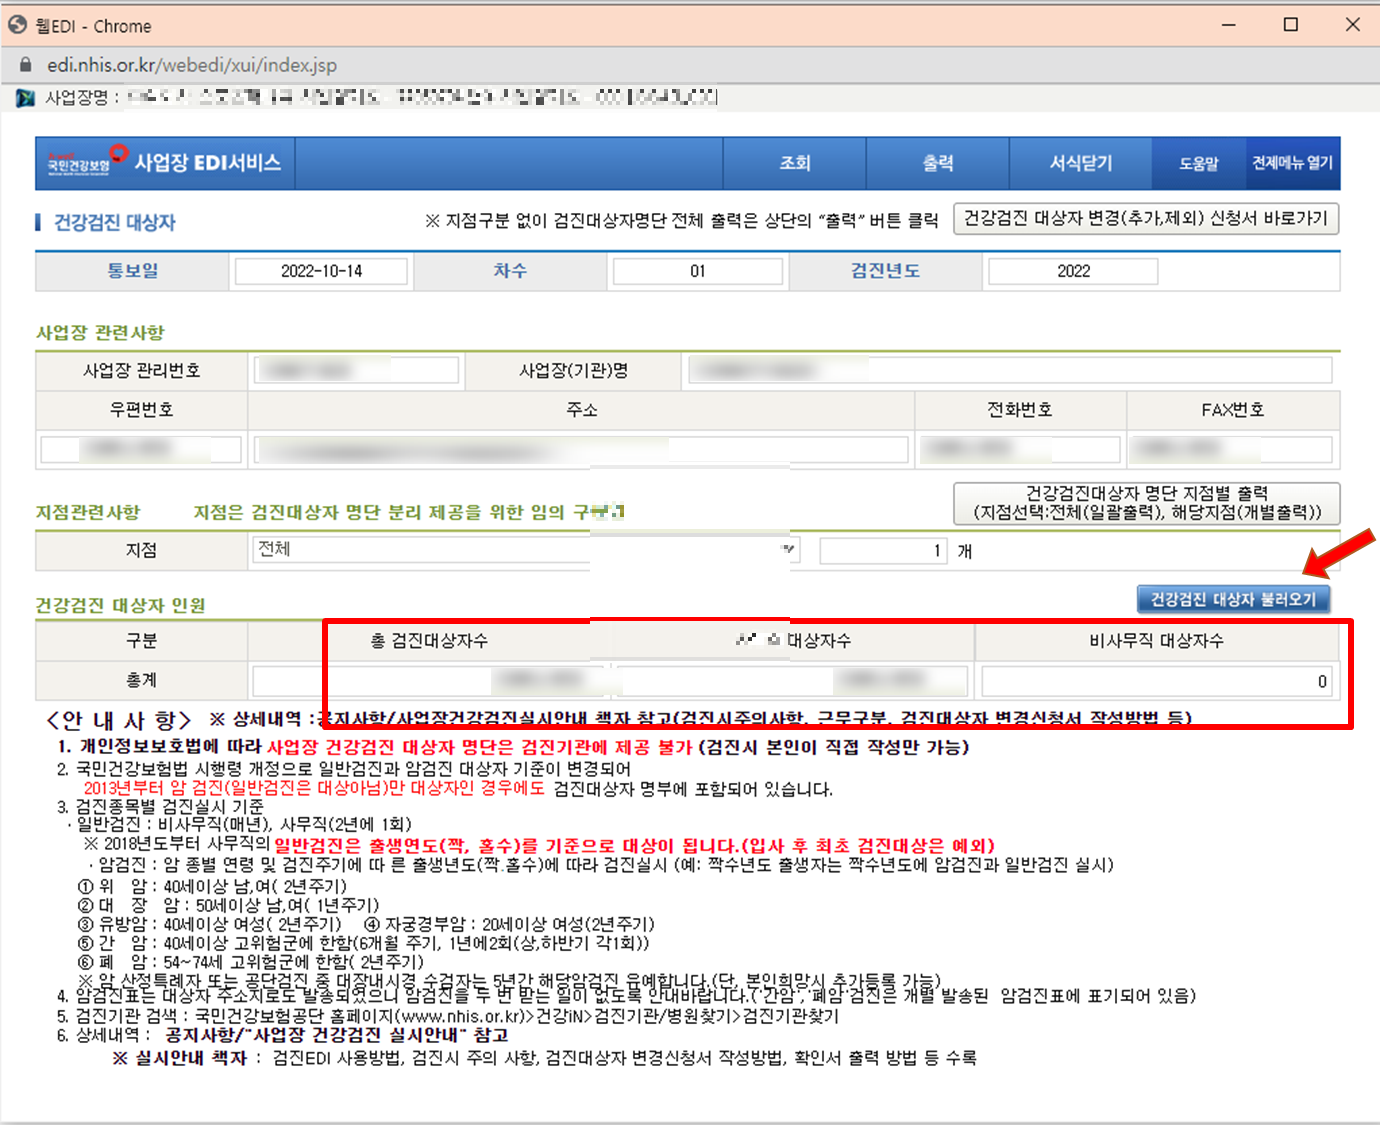Screen dimensions: 1380x1125
Task: Click the 통보일 date field
Action: point(320,270)
